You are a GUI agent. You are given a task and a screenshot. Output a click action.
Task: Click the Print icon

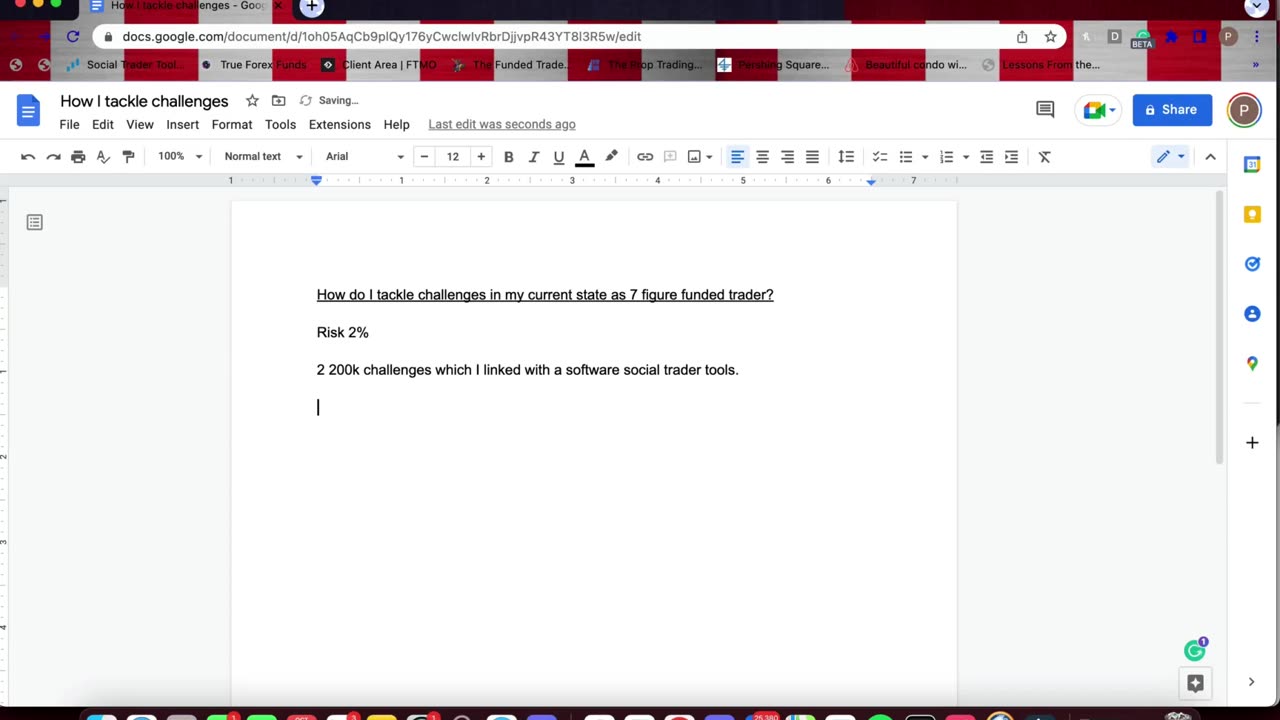pyautogui.click(x=78, y=157)
